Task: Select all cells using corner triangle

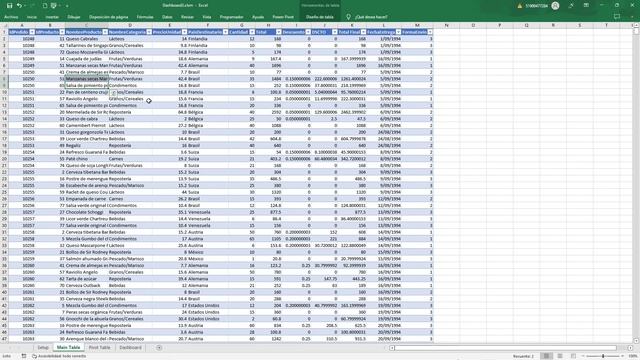Action: pos(4,25)
